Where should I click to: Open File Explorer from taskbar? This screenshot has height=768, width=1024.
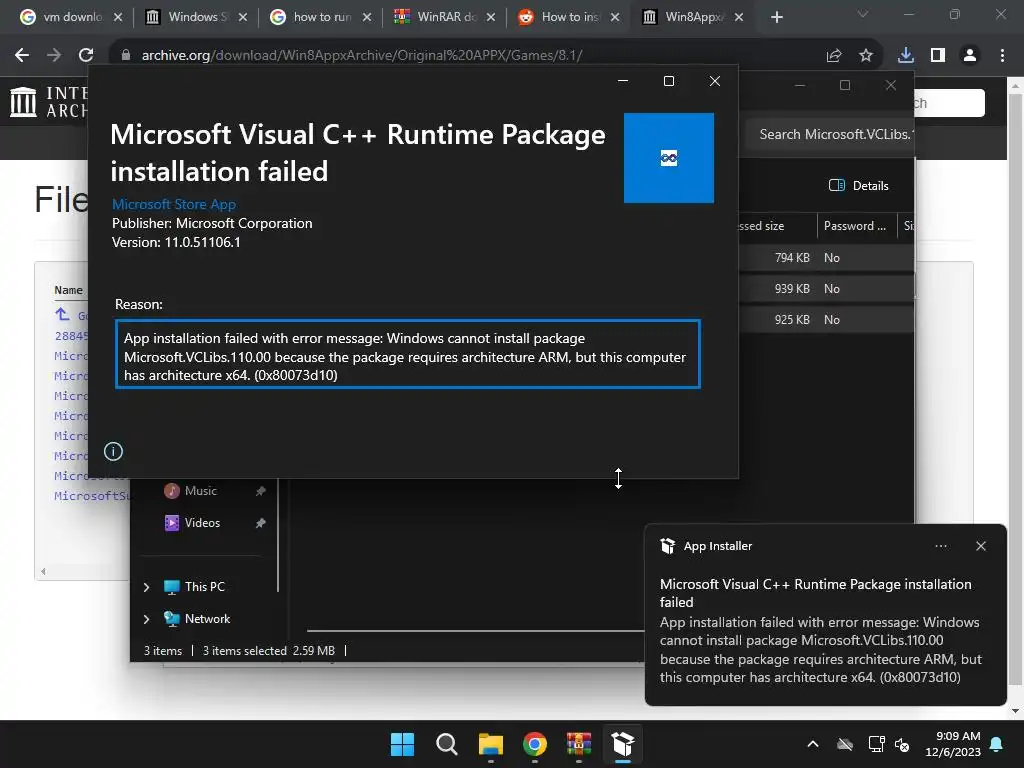[x=490, y=744]
